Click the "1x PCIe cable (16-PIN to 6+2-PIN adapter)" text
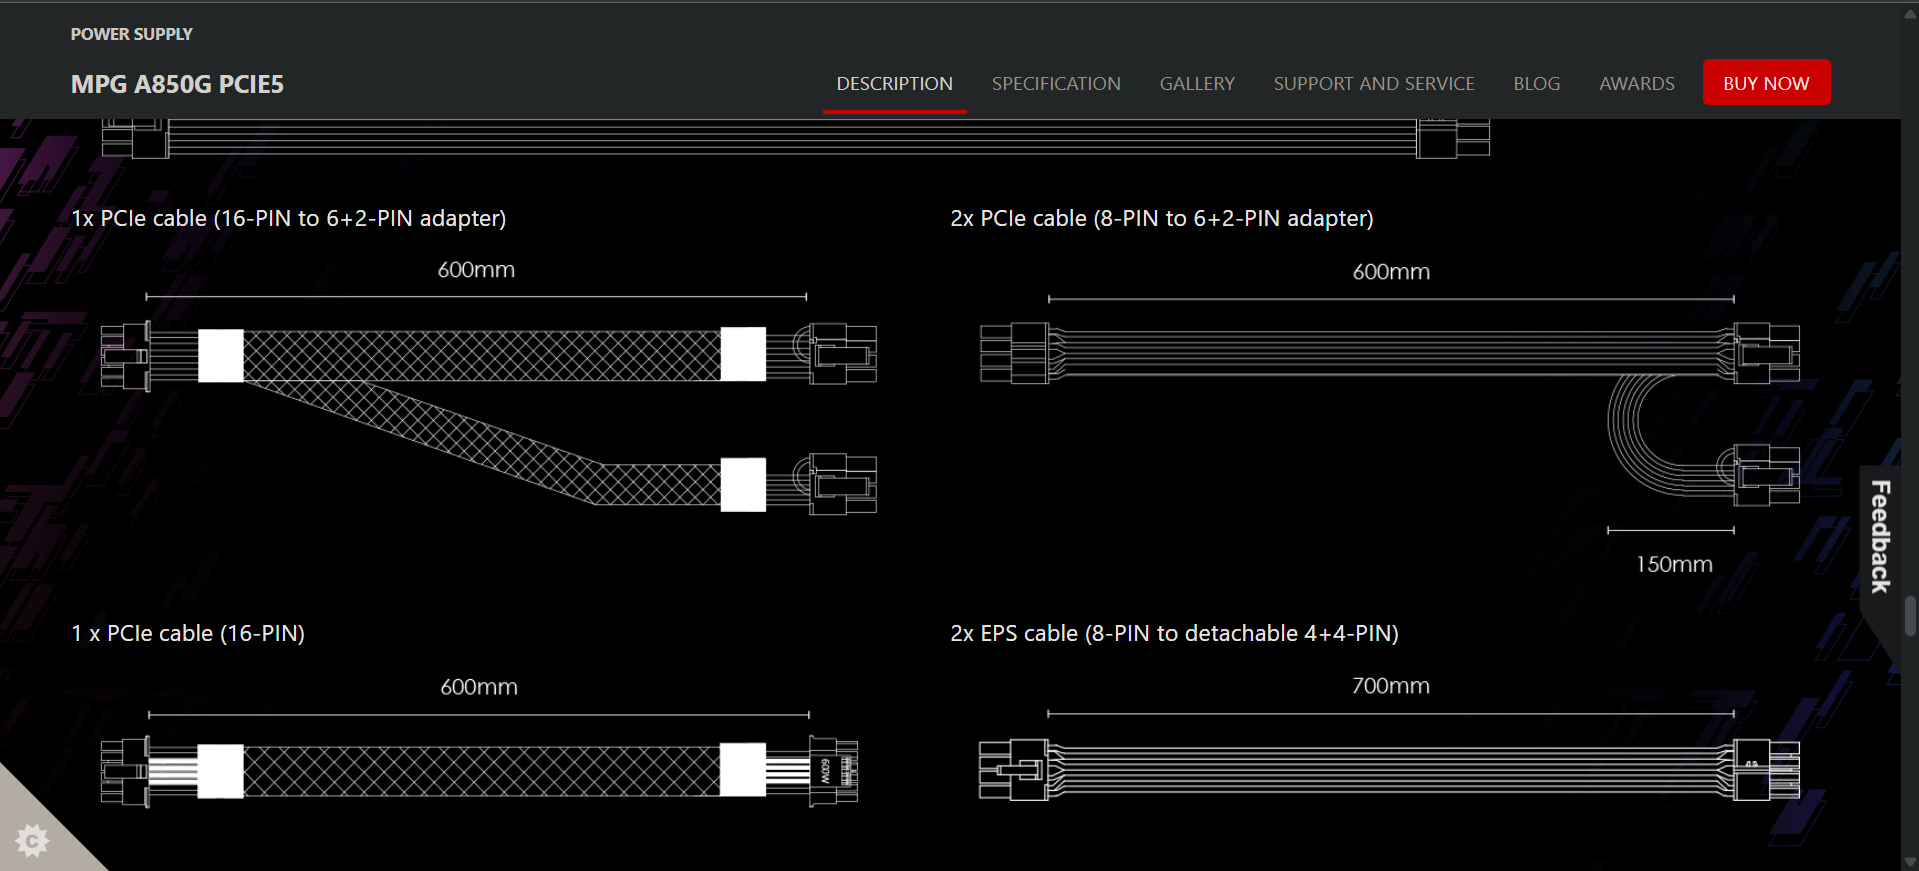 (x=289, y=218)
